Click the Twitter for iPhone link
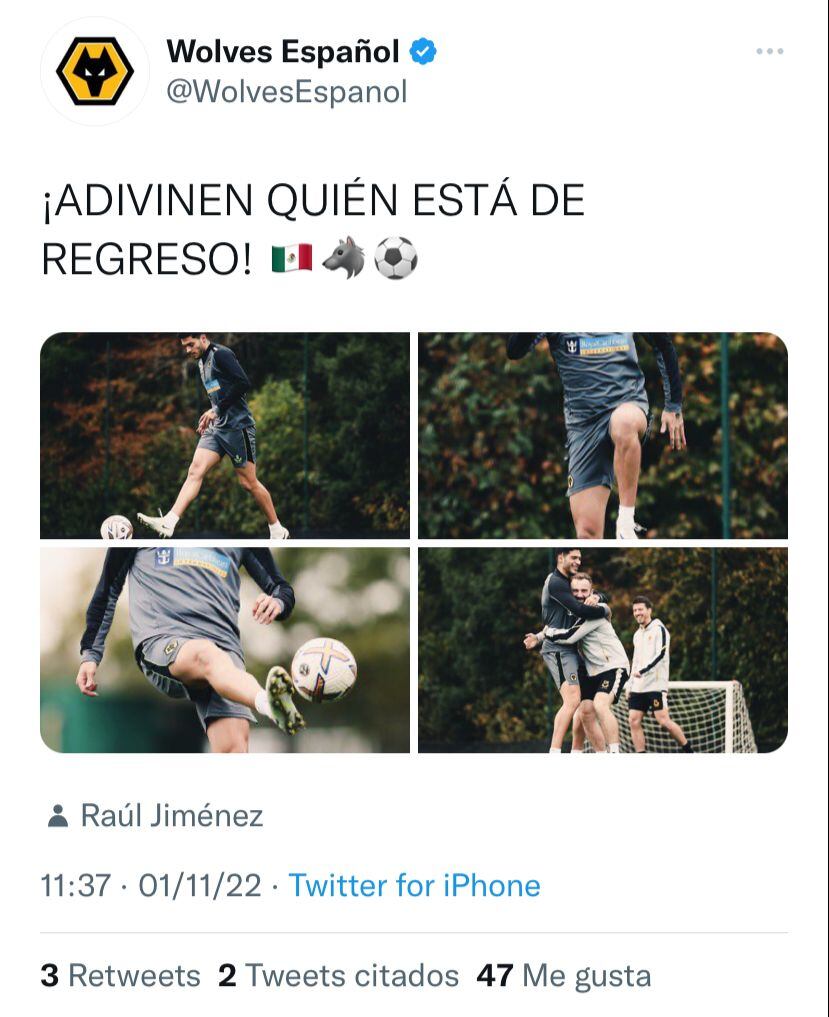This screenshot has width=829, height=1017. [x=414, y=885]
